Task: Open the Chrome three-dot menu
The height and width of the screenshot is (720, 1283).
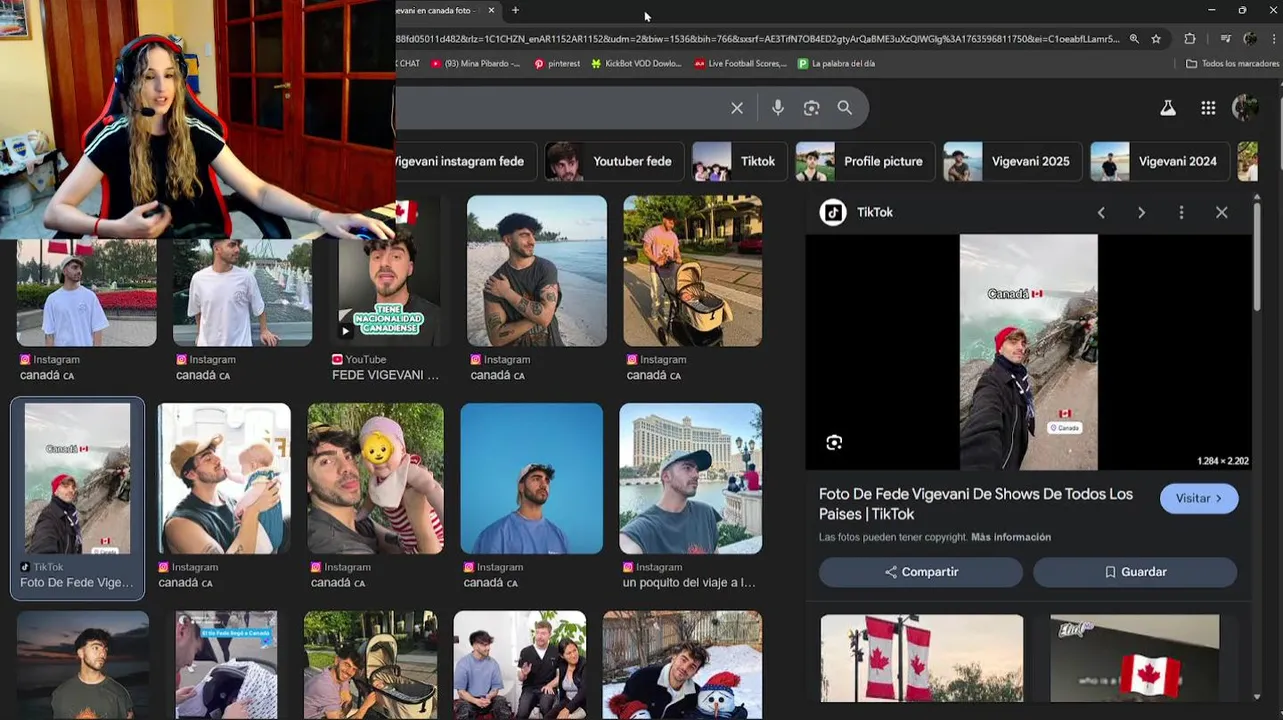Action: pyautogui.click(x=1272, y=39)
